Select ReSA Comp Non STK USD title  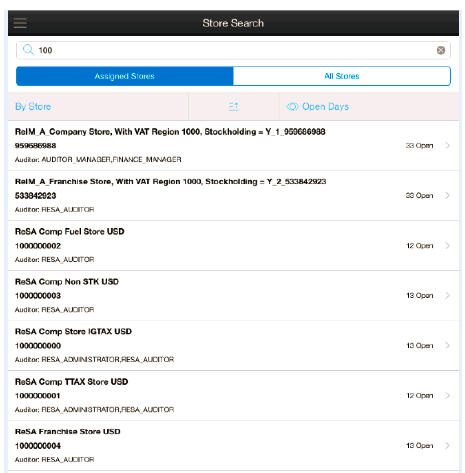click(67, 282)
